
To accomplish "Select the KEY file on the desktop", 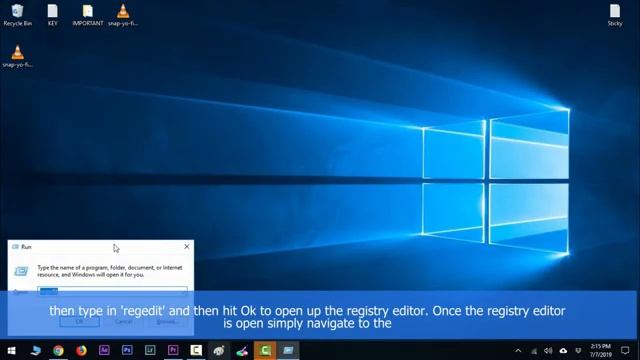I will pos(53,15).
